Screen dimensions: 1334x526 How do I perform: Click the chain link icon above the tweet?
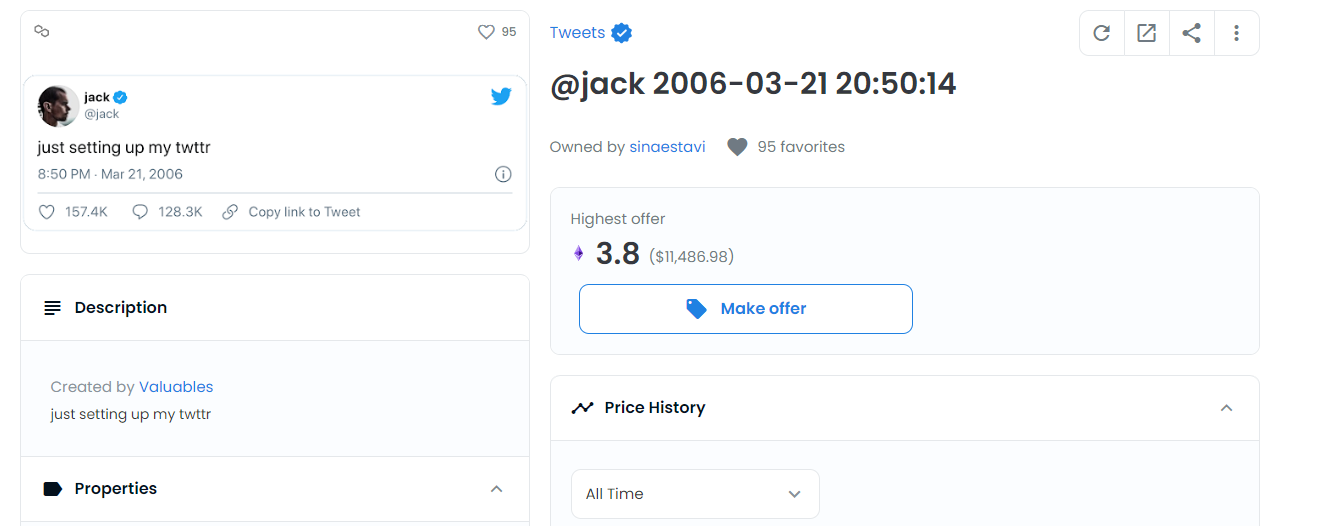click(42, 32)
